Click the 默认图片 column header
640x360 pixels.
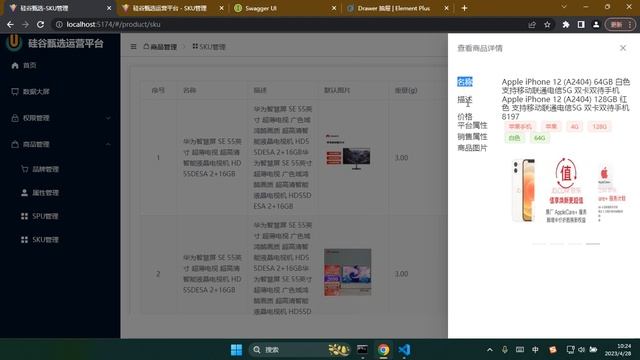[337, 90]
